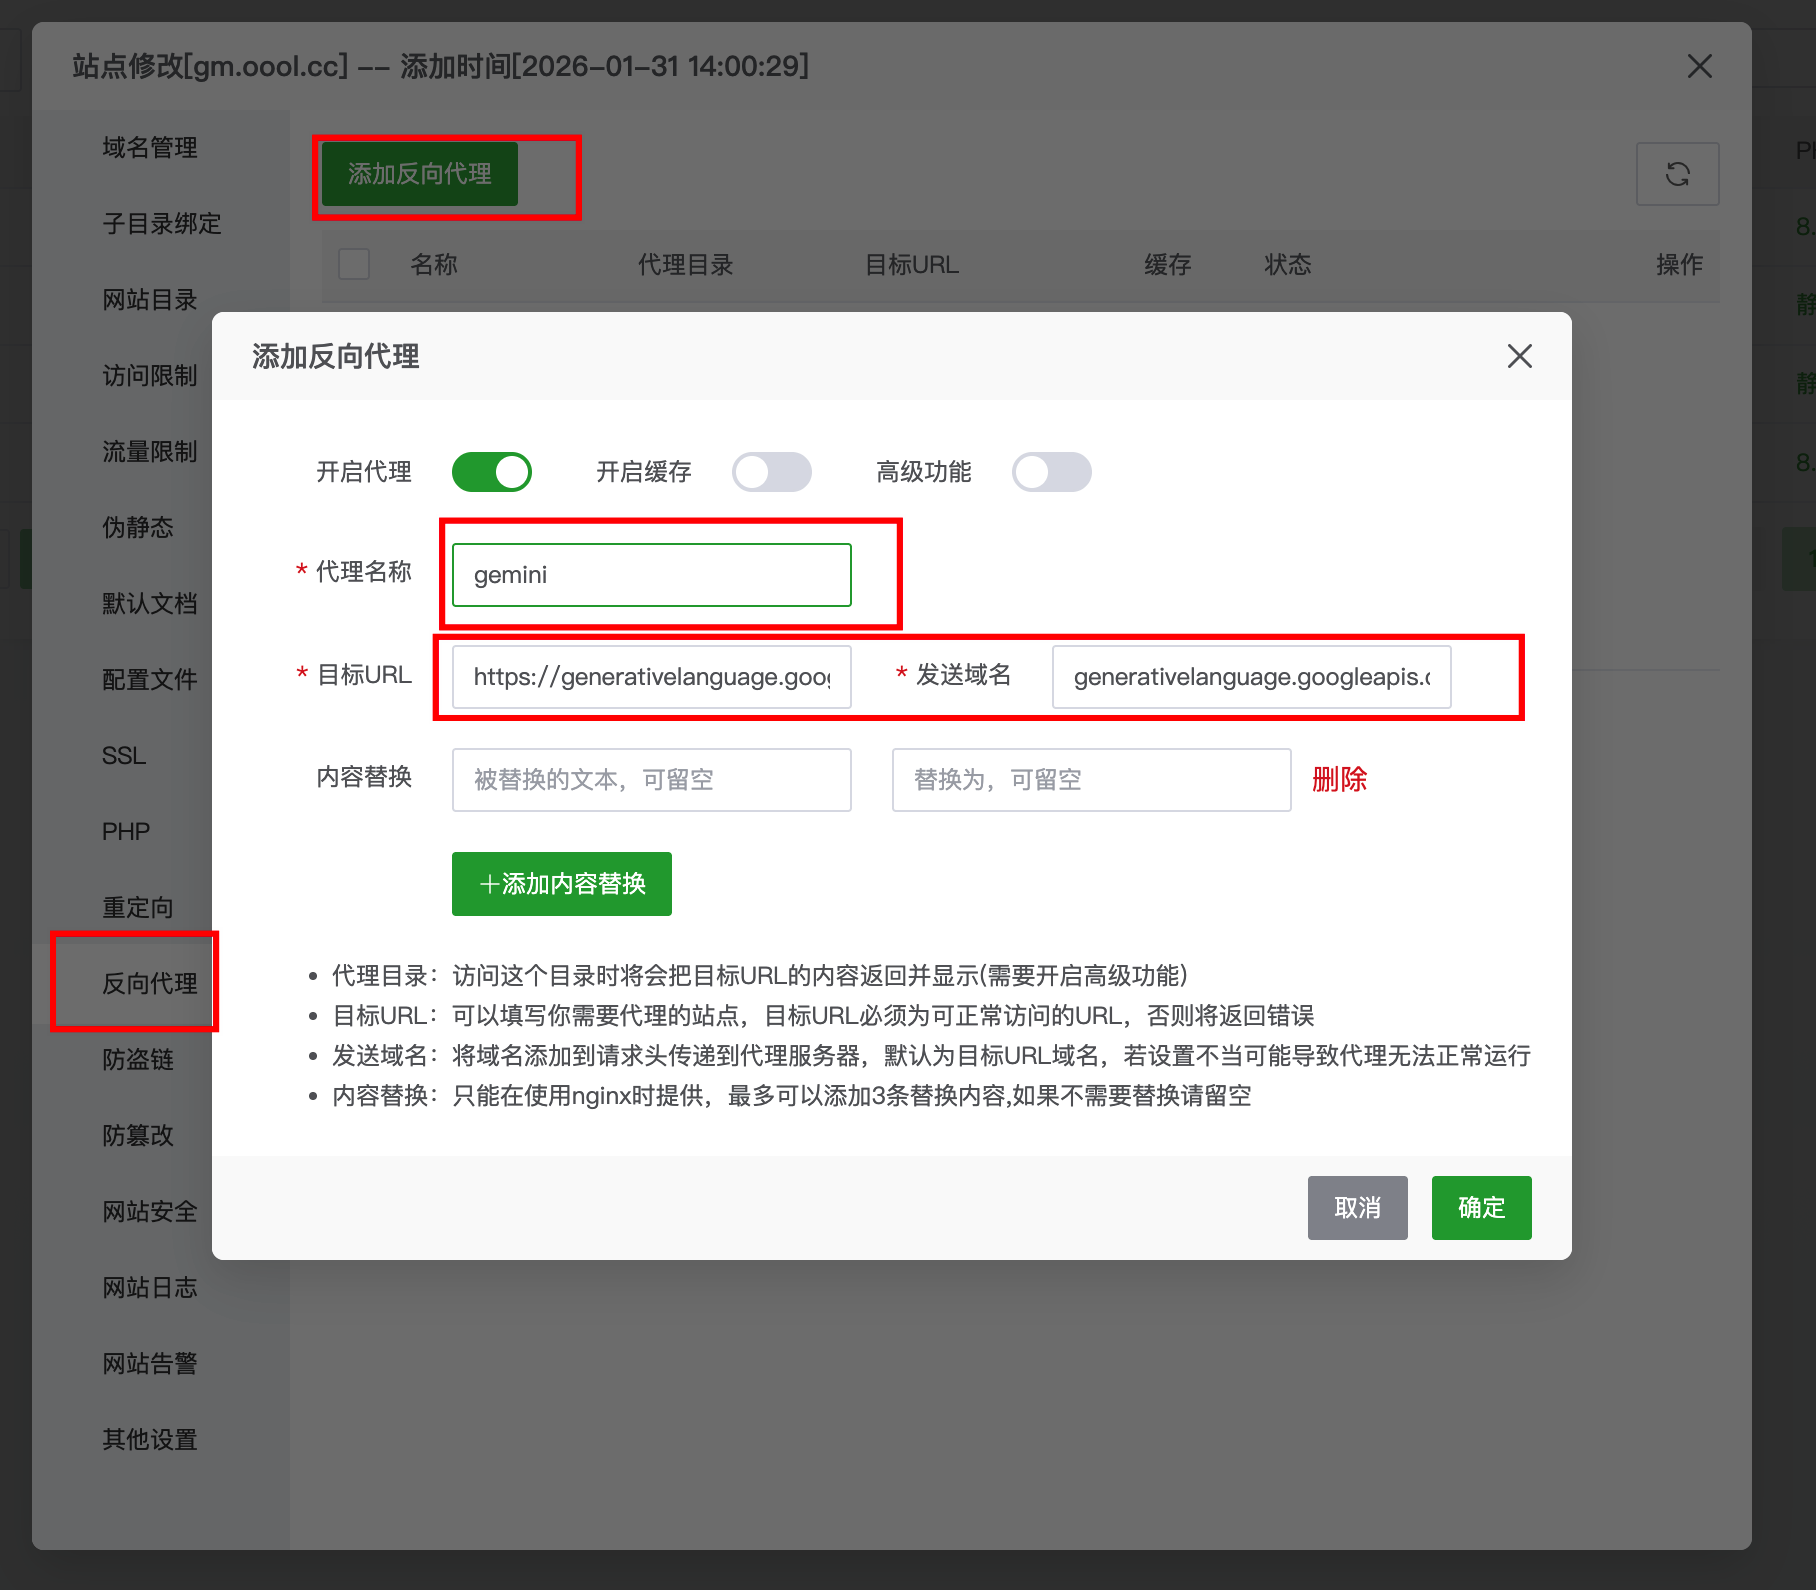The image size is (1816, 1590).
Task: Disable the 开启代理 toggle
Action: (491, 472)
